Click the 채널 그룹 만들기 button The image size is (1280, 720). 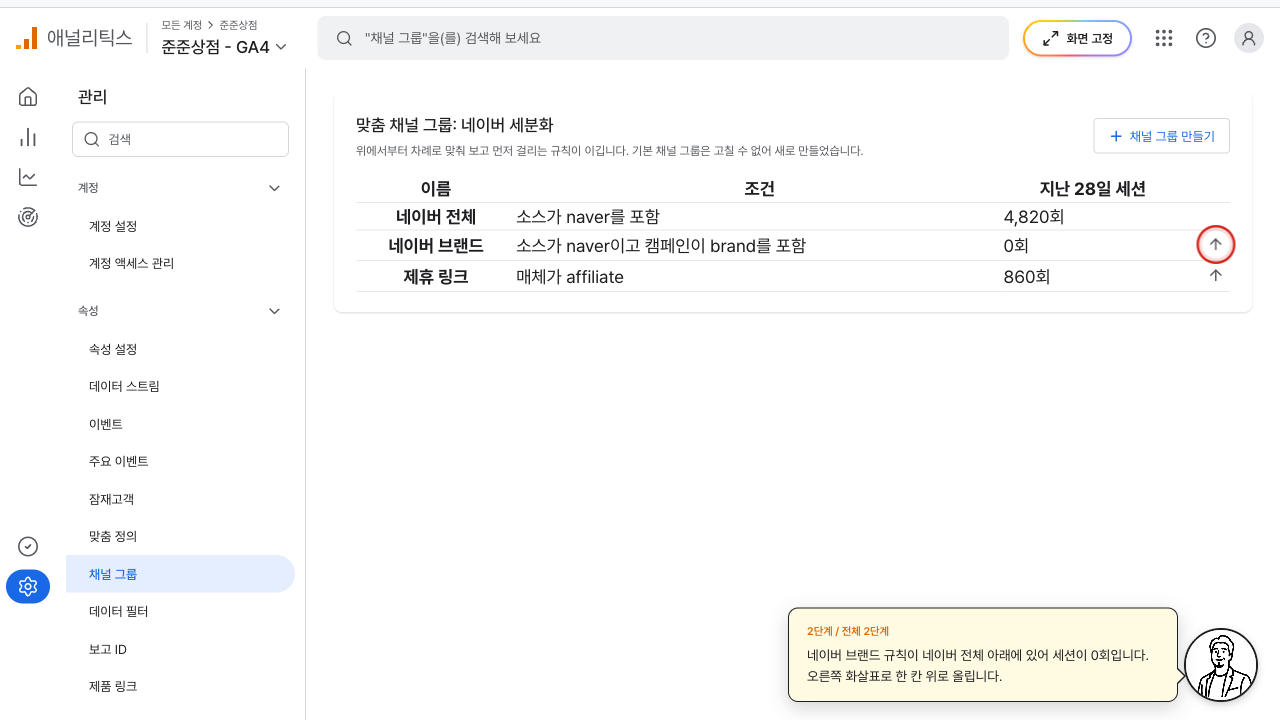click(1161, 136)
